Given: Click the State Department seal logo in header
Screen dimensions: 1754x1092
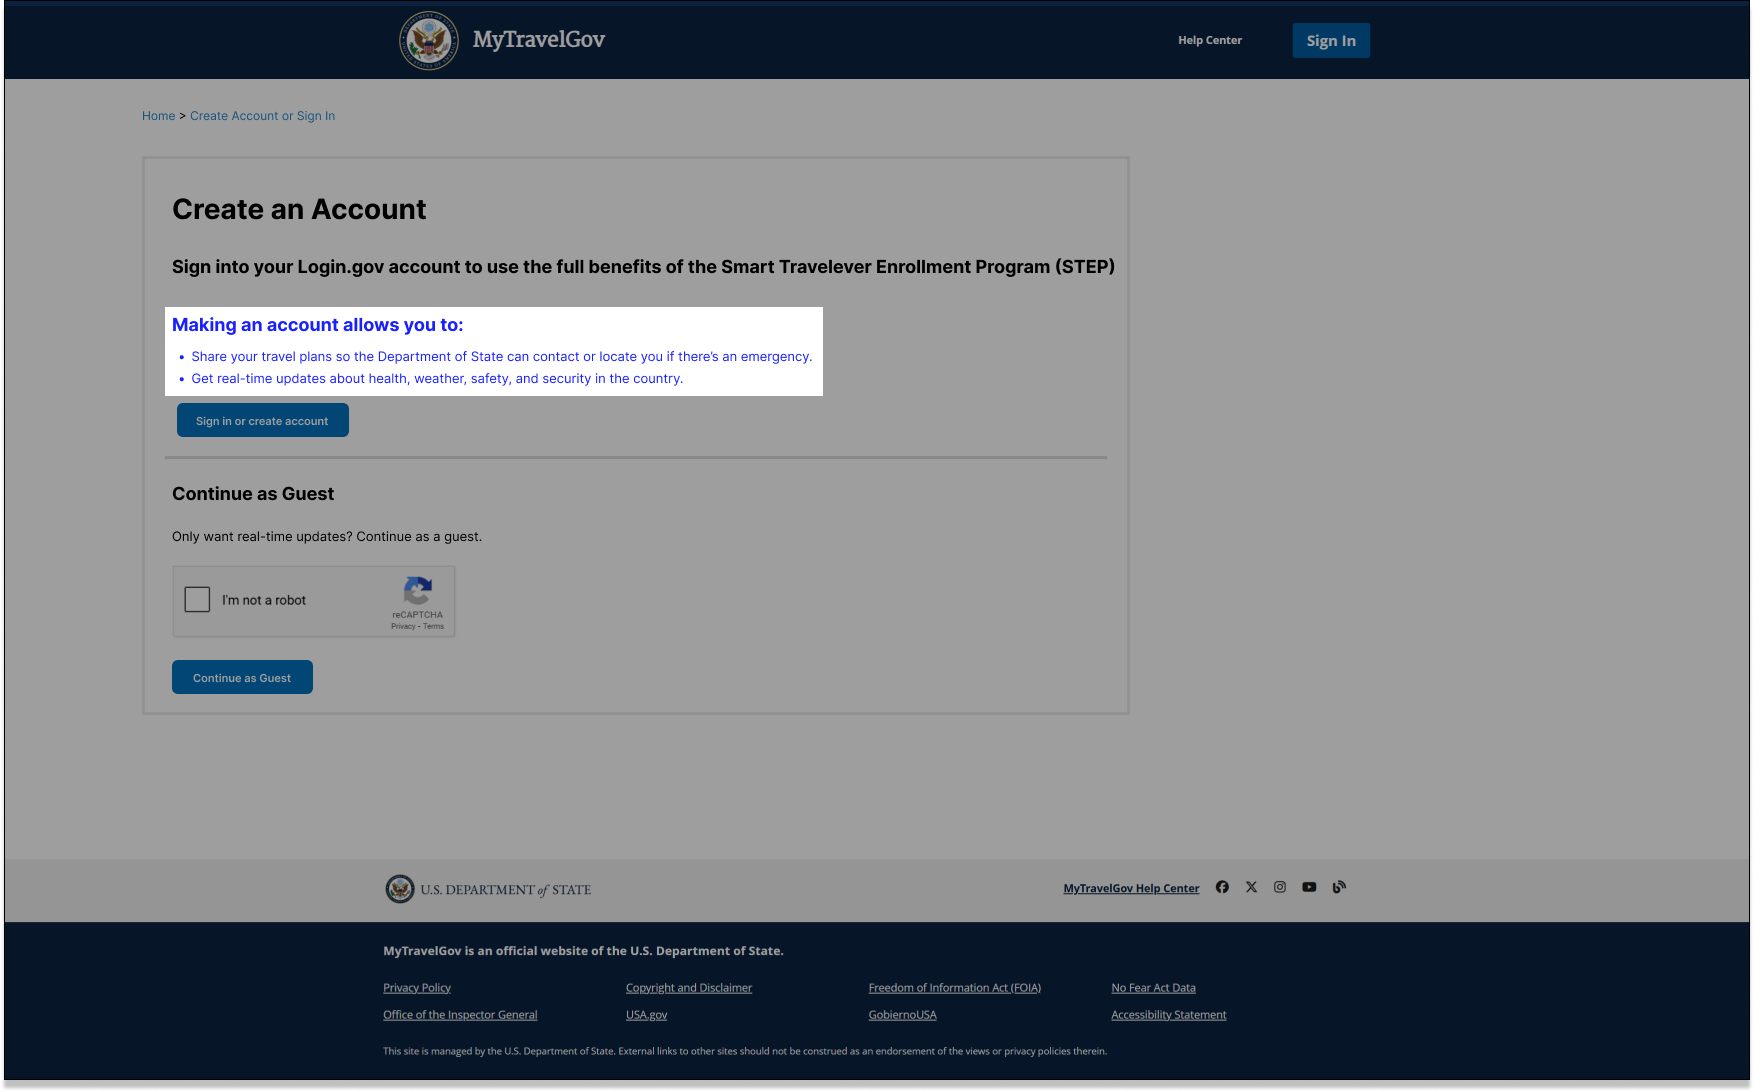Looking at the screenshot, I should tap(429, 41).
